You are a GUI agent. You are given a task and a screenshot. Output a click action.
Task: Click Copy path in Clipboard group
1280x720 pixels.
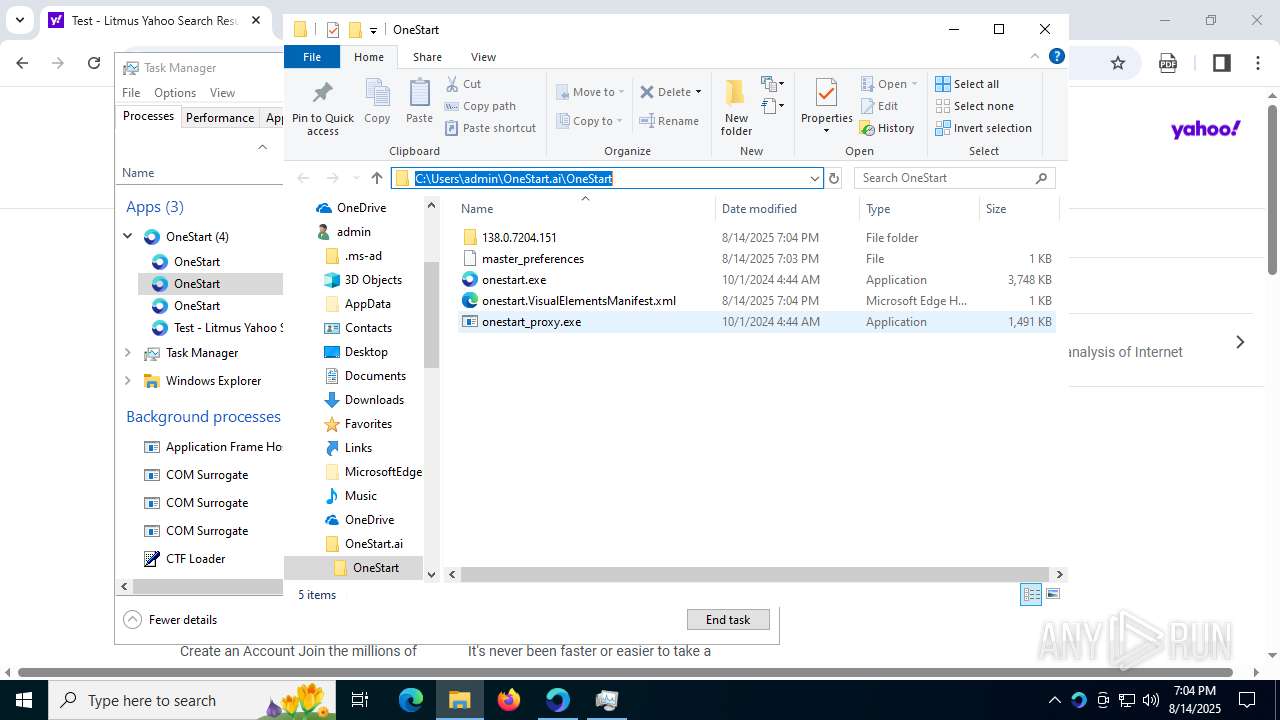pyautogui.click(x=480, y=106)
